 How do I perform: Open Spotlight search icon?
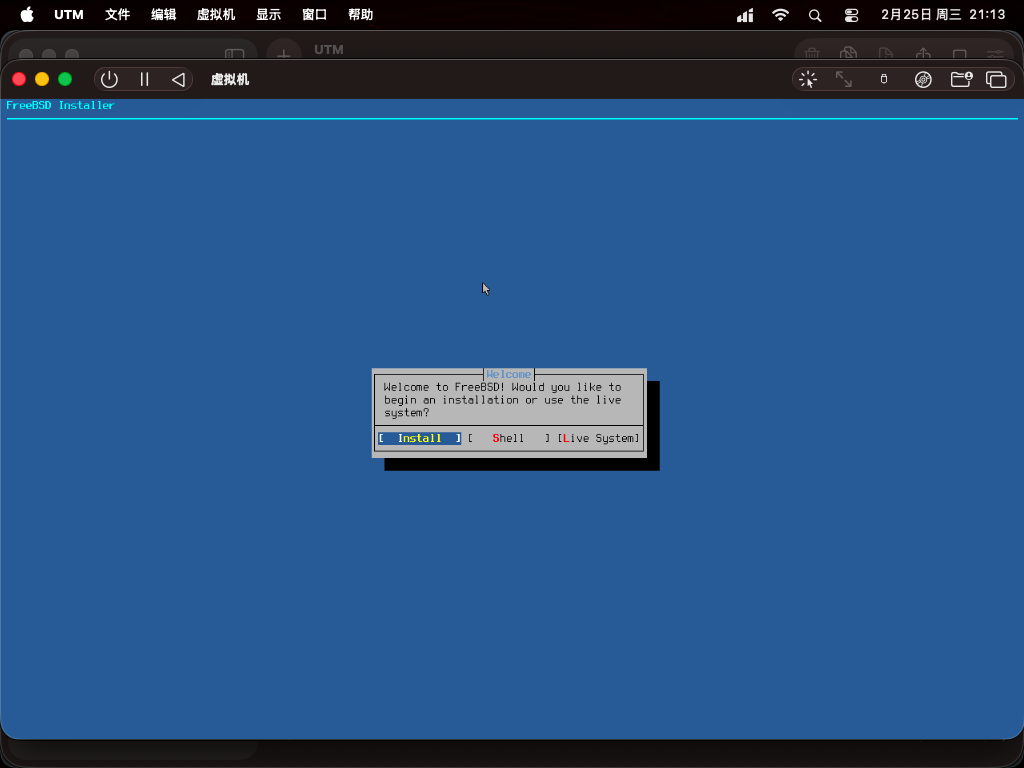[815, 15]
